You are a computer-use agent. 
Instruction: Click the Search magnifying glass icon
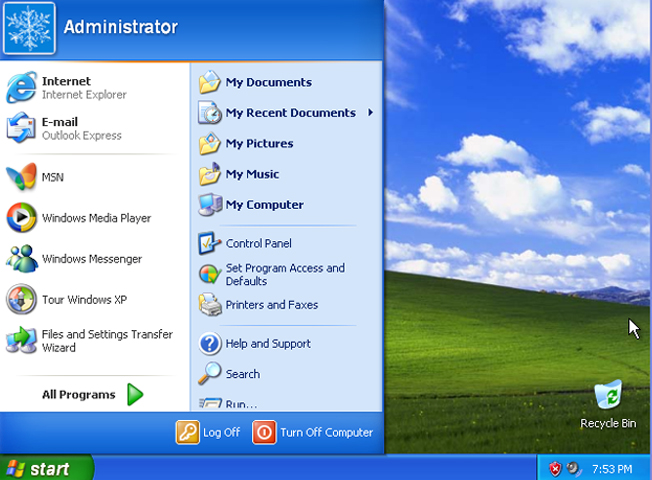click(209, 373)
